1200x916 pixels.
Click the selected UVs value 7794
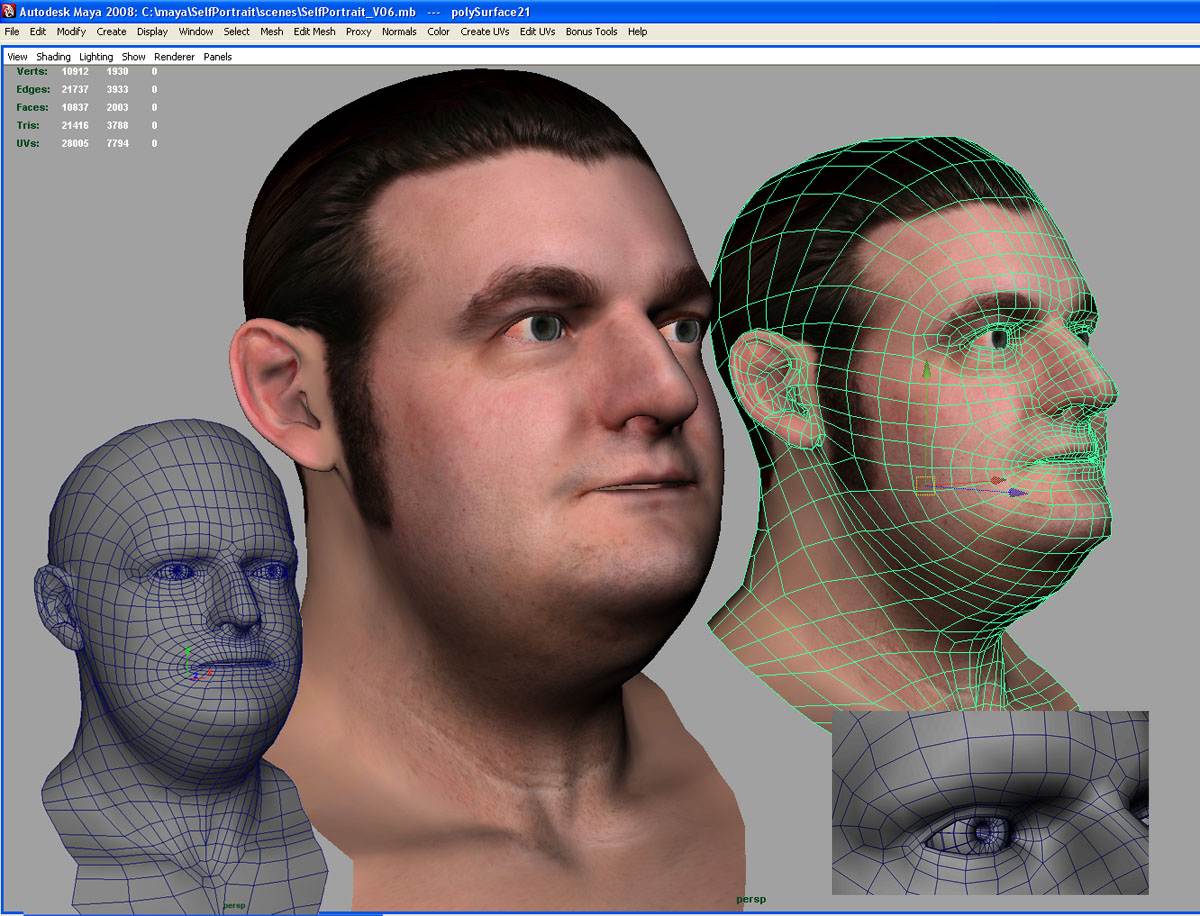point(118,144)
